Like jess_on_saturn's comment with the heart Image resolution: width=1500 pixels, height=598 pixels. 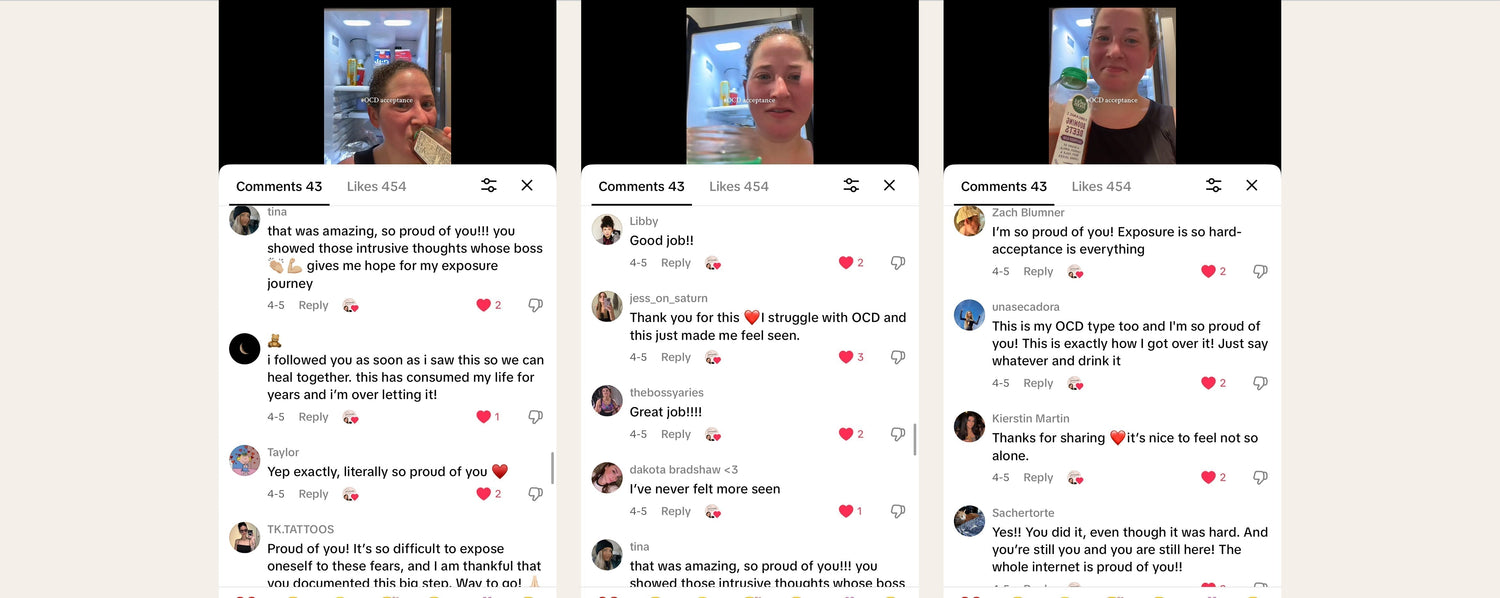pyautogui.click(x=846, y=357)
